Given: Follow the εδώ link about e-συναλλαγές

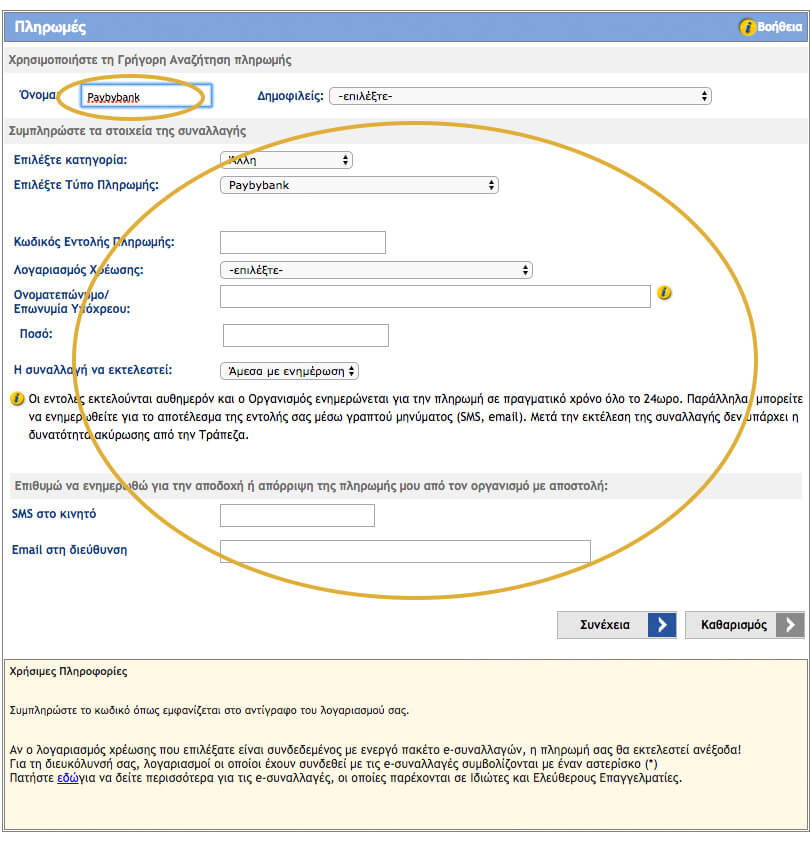Looking at the screenshot, I should tap(66, 777).
